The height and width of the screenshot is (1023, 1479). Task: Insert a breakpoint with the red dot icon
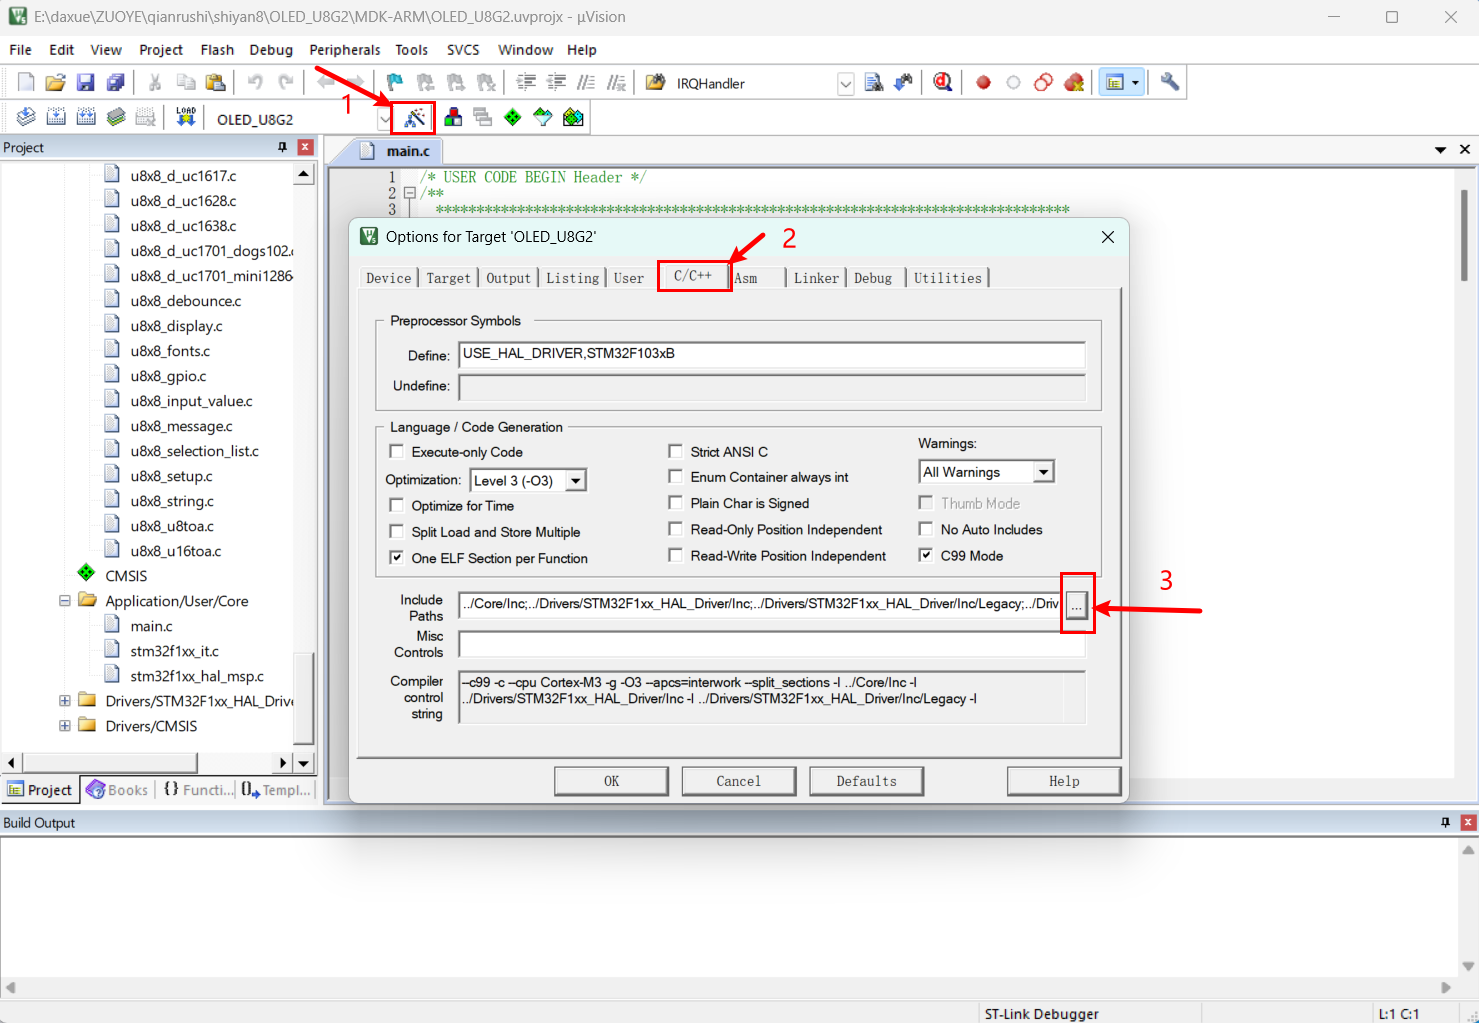(x=983, y=83)
